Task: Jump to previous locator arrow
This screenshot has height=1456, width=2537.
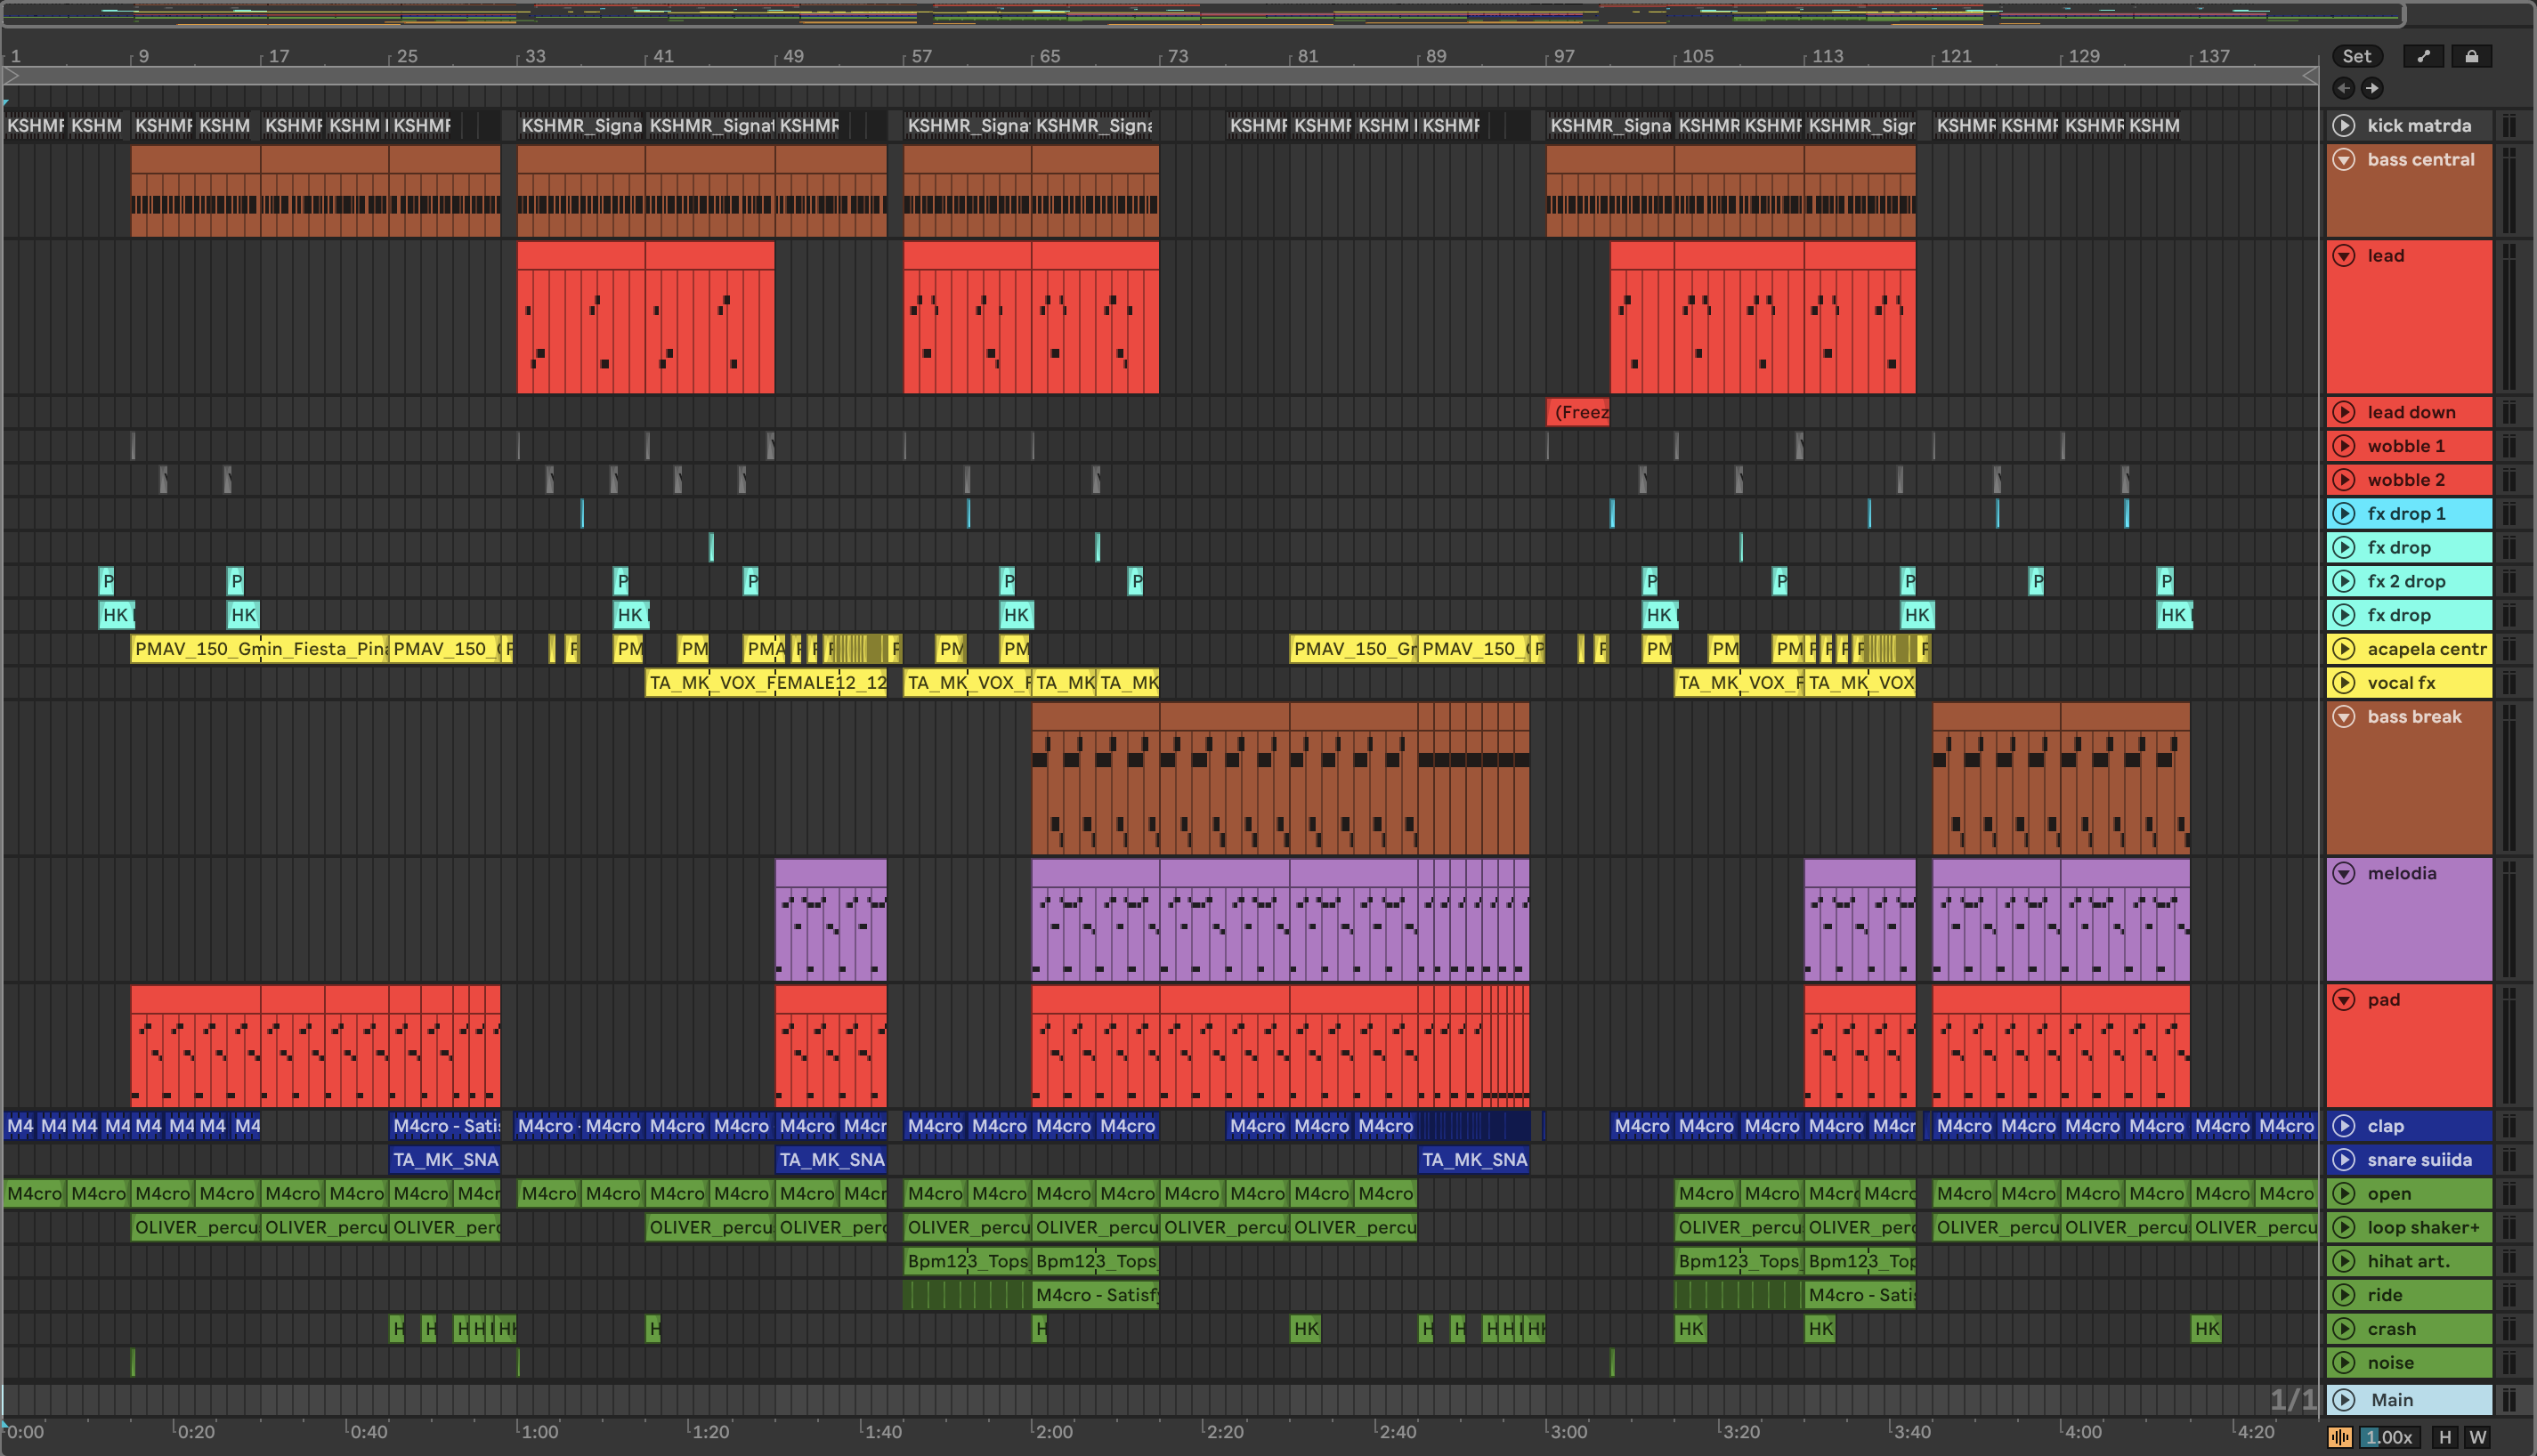Action: tap(2343, 88)
